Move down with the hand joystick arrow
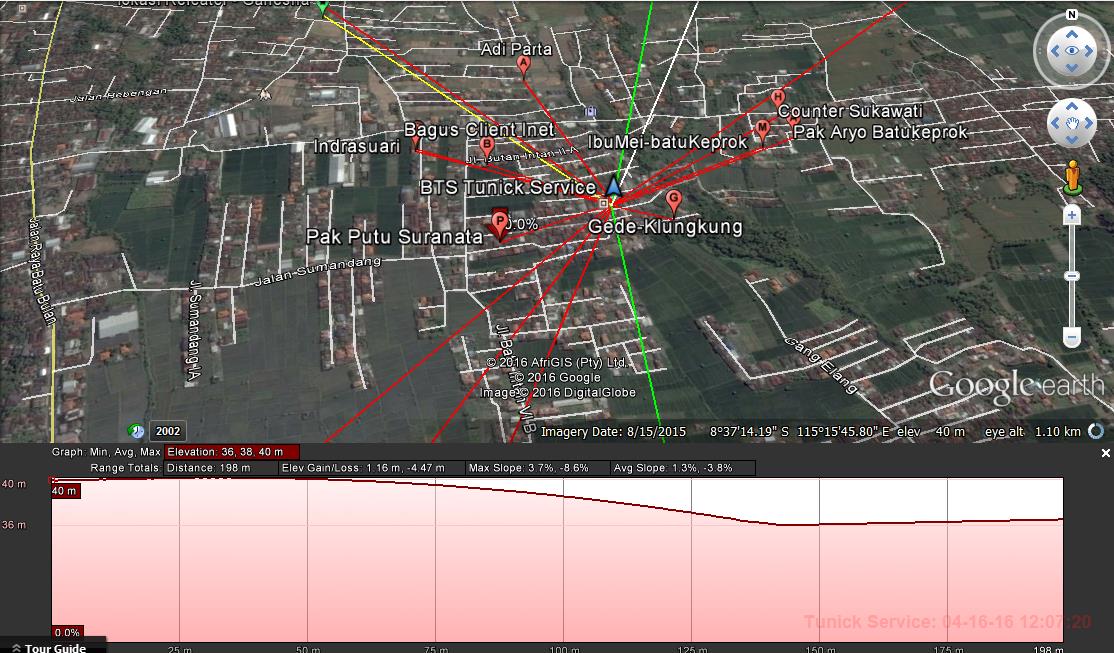The height and width of the screenshot is (653, 1114). click(x=1071, y=140)
